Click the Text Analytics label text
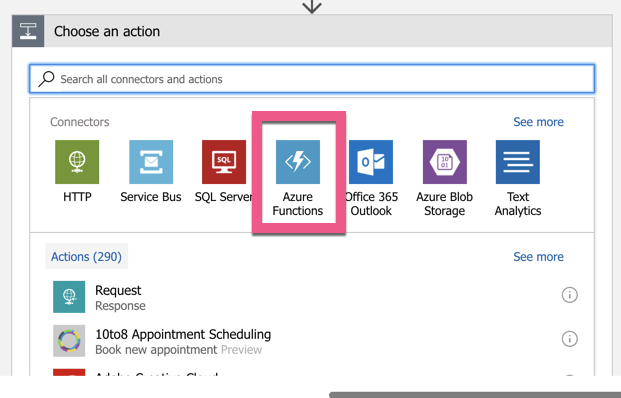Screen dimensions: 621x398 pyautogui.click(x=518, y=204)
